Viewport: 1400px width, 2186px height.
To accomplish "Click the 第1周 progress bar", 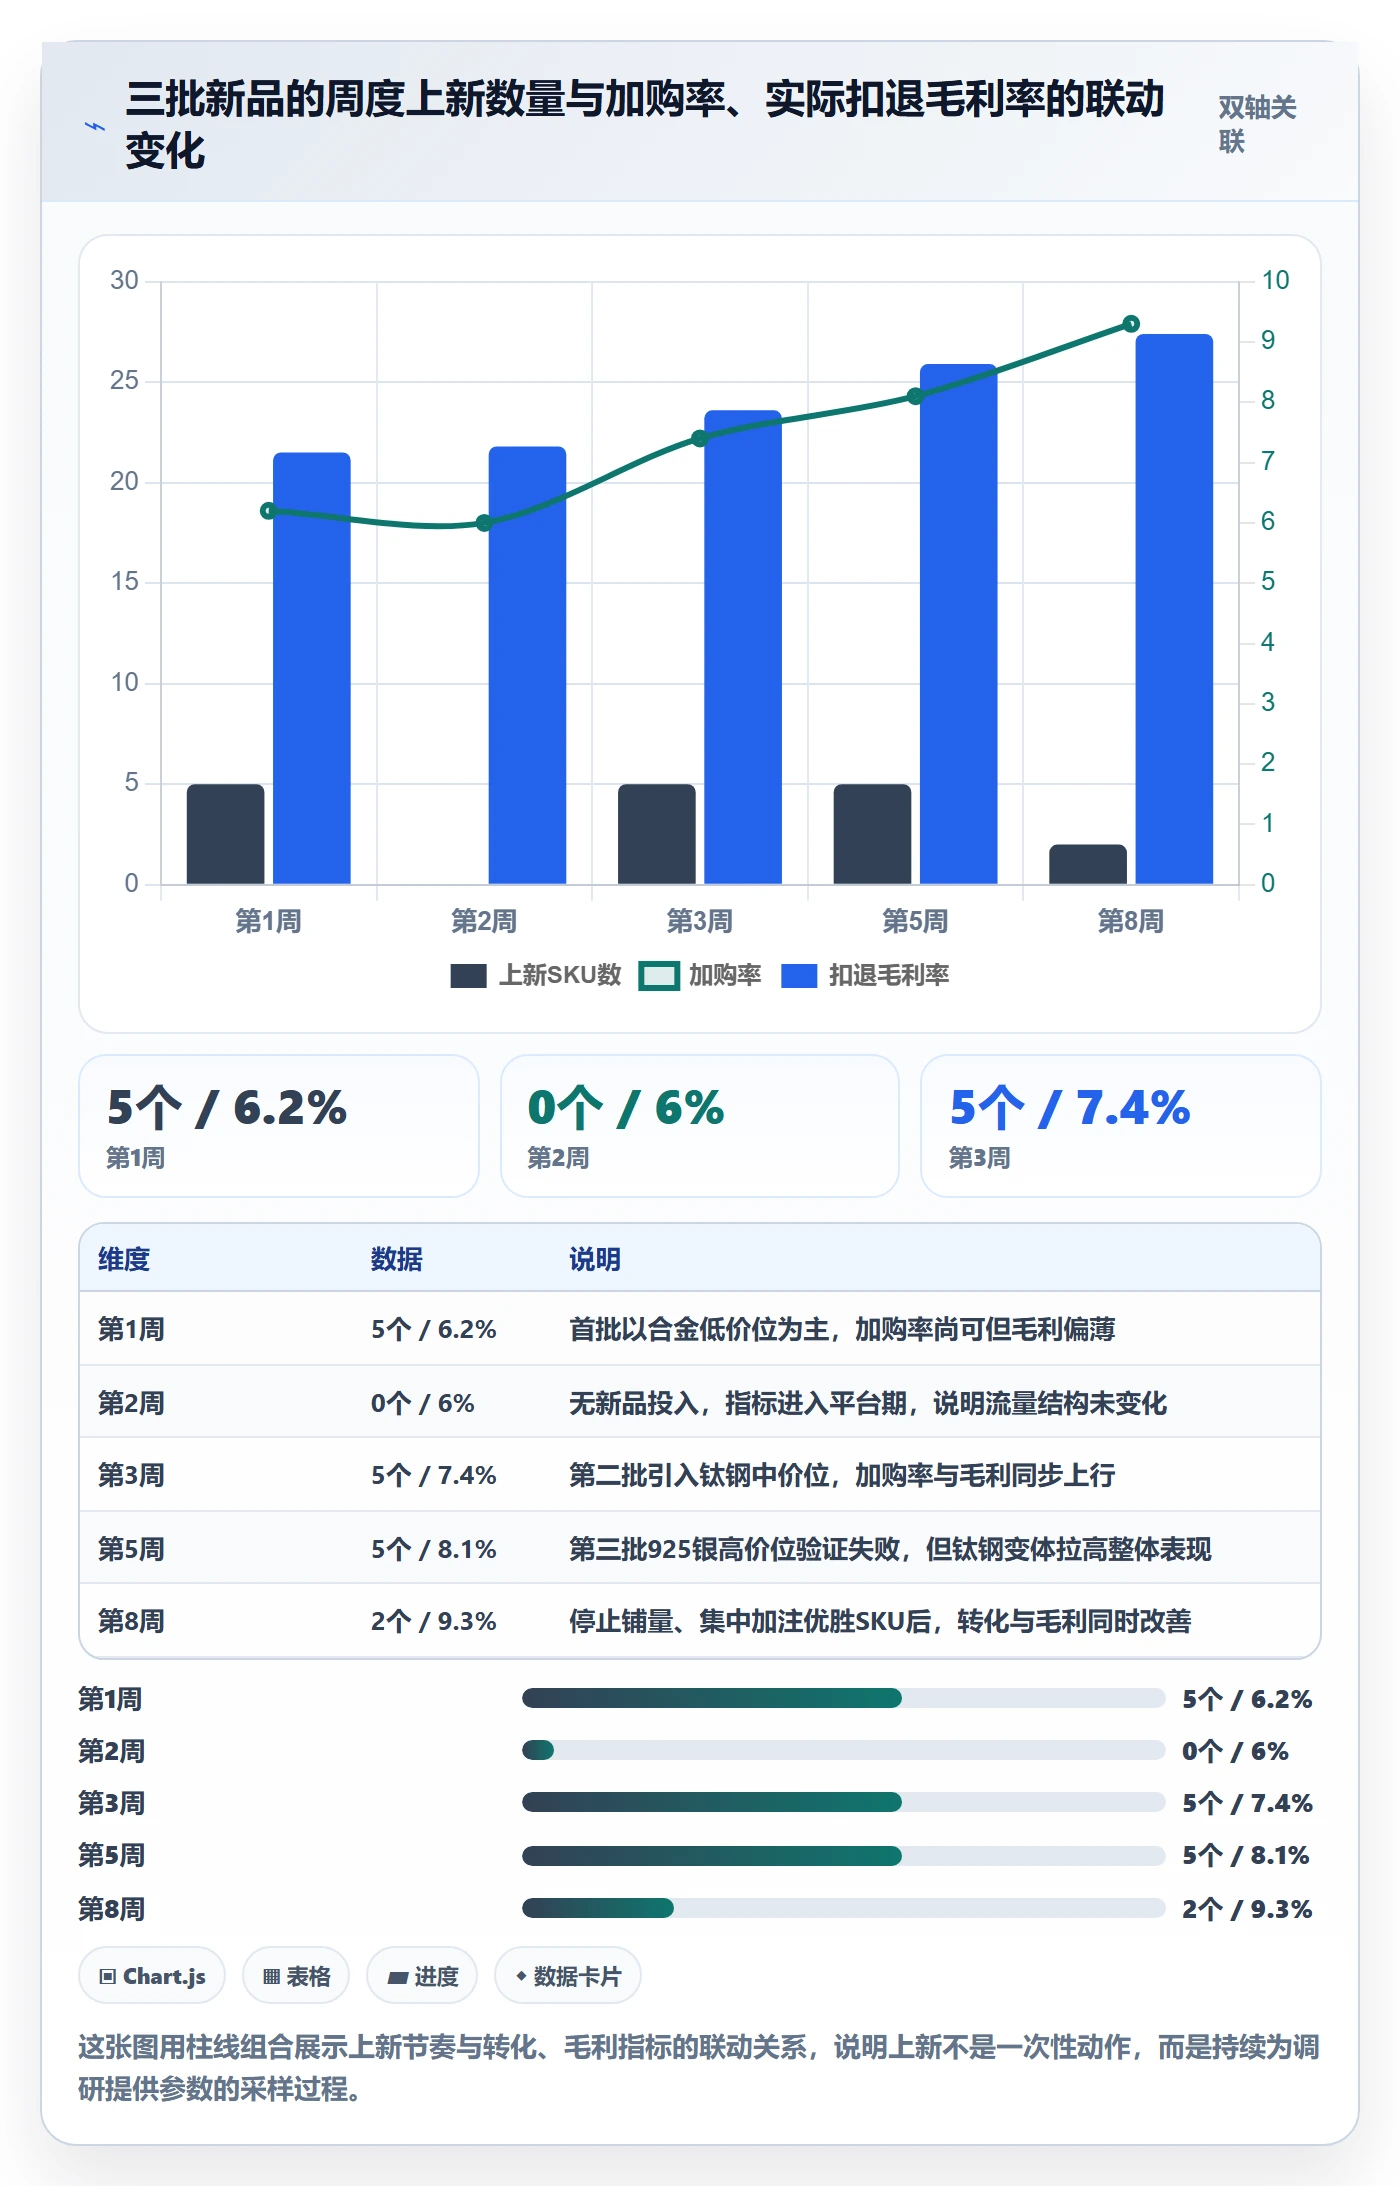I will (843, 1698).
